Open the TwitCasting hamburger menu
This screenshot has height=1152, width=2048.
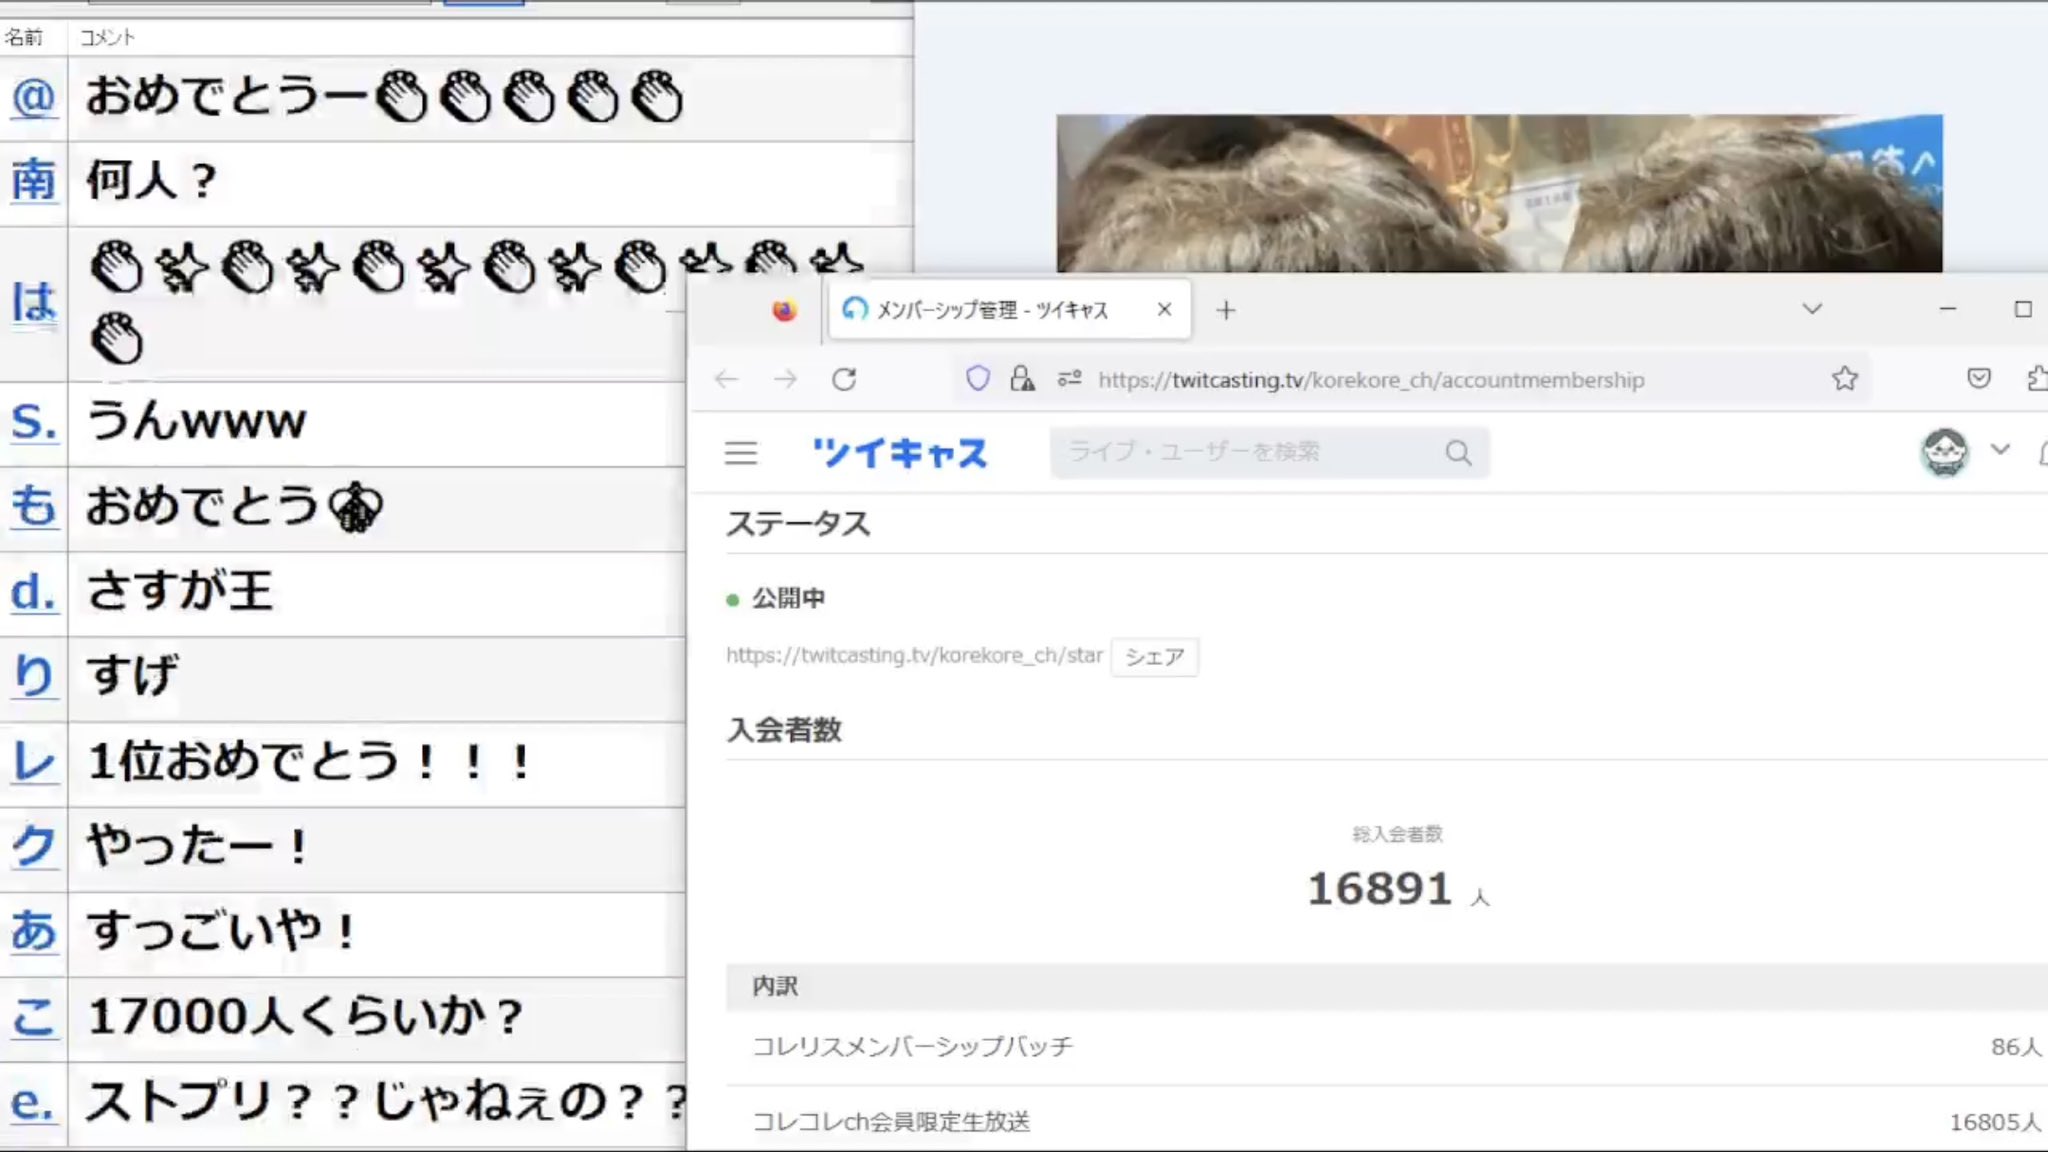tap(741, 453)
